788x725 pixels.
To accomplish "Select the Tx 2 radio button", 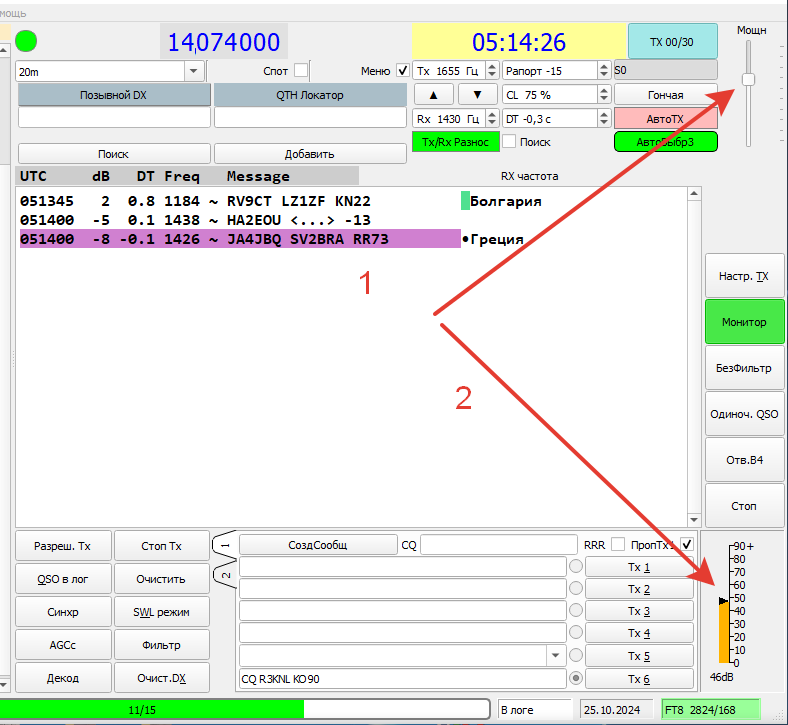I will point(576,588).
